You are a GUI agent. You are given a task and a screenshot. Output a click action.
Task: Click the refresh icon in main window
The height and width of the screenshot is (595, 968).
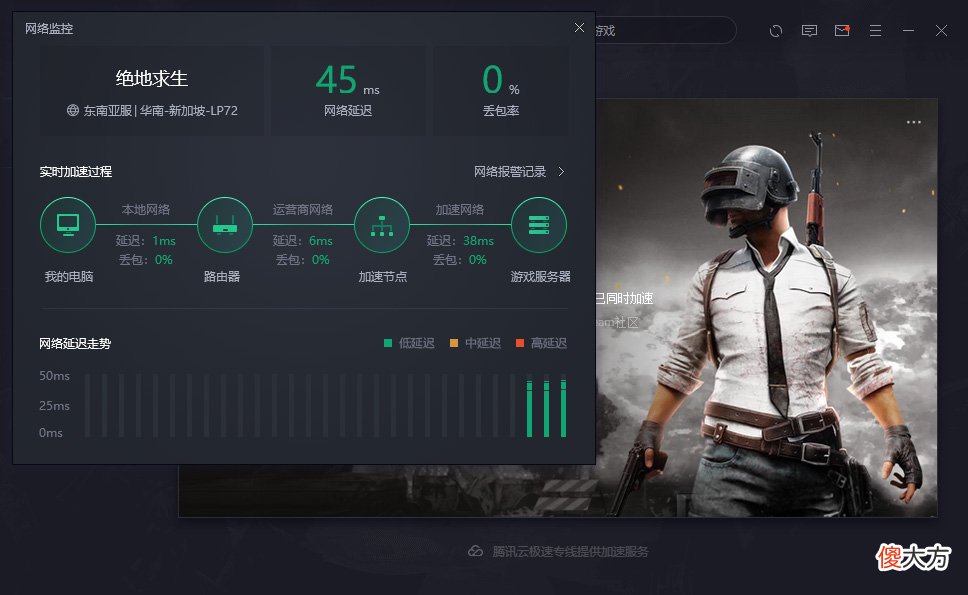(776, 30)
